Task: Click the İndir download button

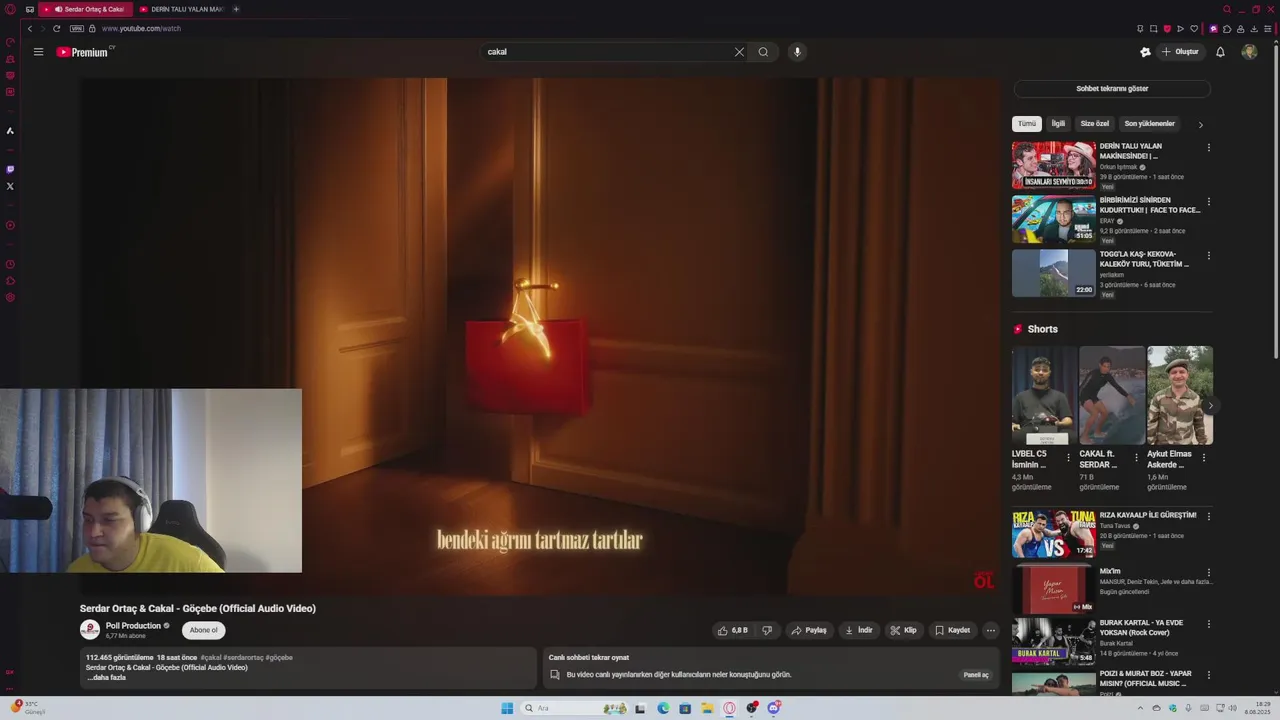Action: click(858, 630)
